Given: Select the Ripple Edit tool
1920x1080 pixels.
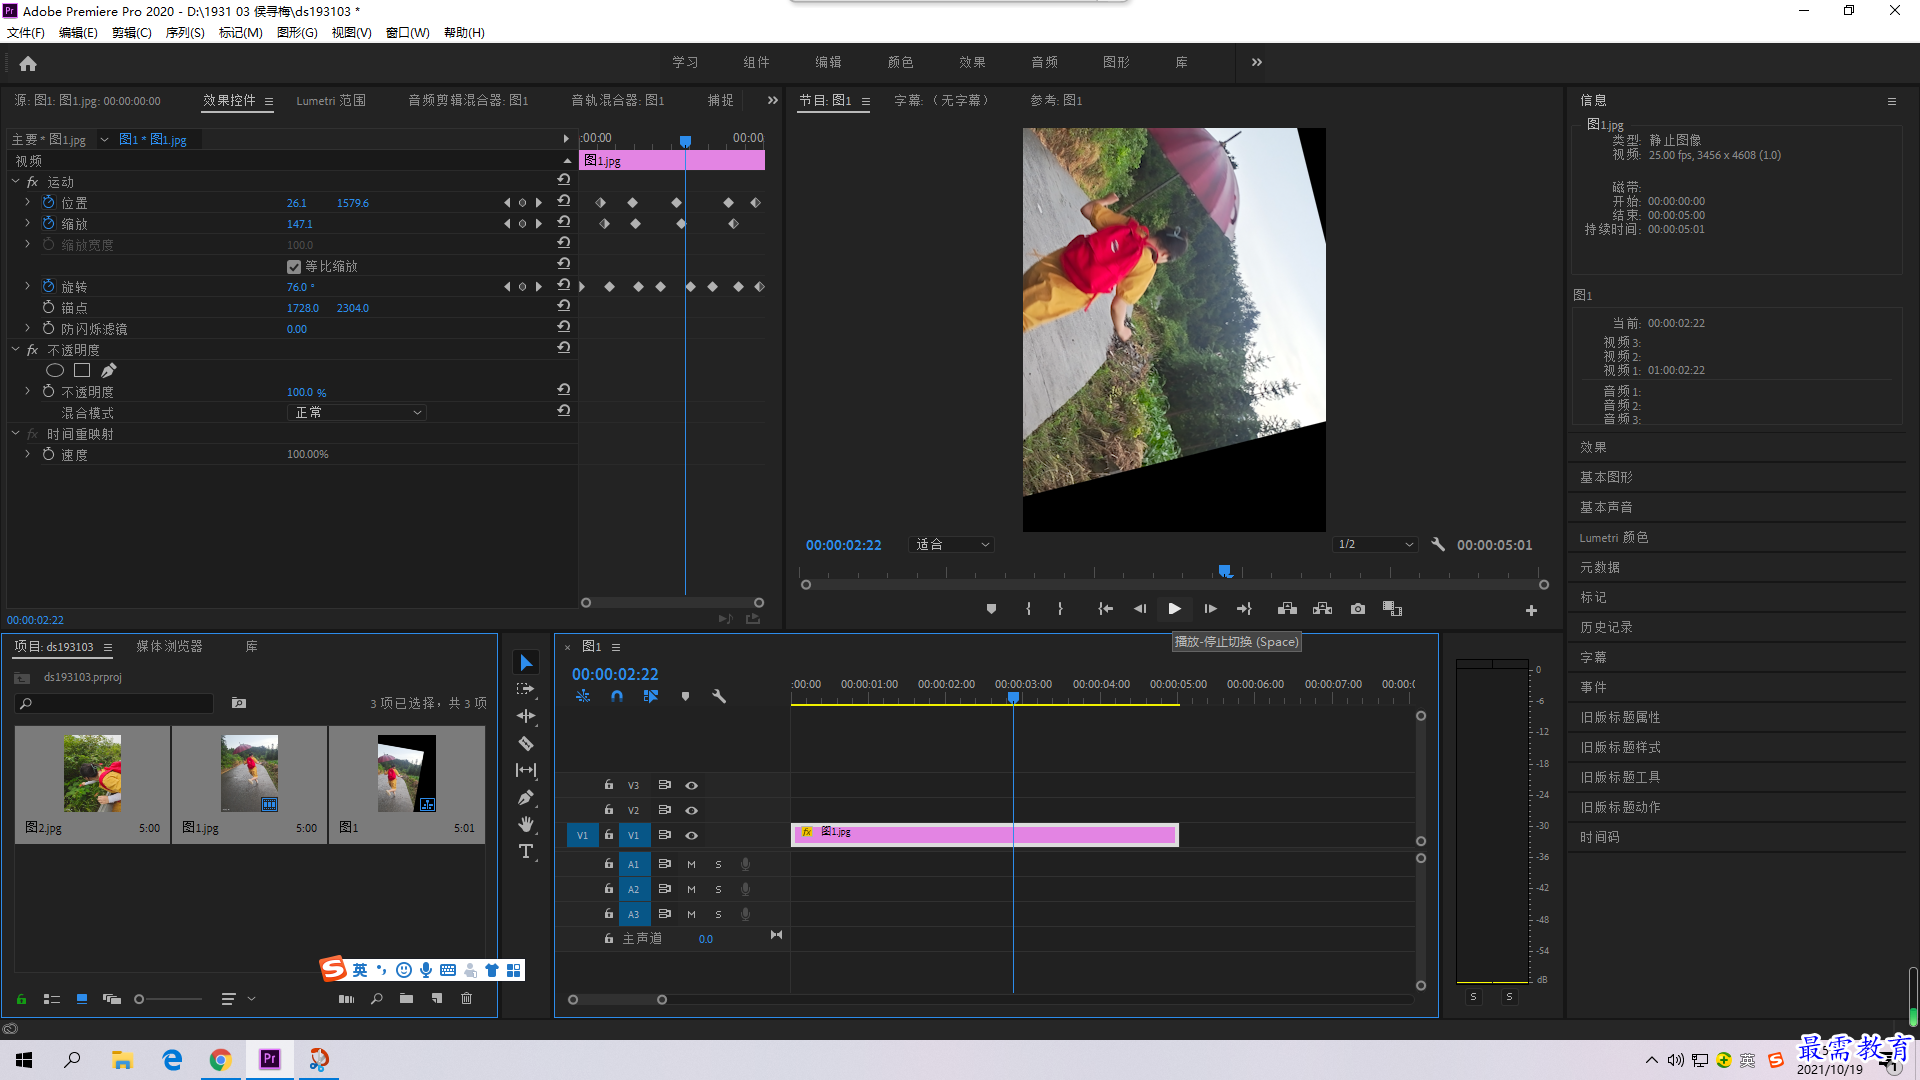Looking at the screenshot, I should pos(526,716).
